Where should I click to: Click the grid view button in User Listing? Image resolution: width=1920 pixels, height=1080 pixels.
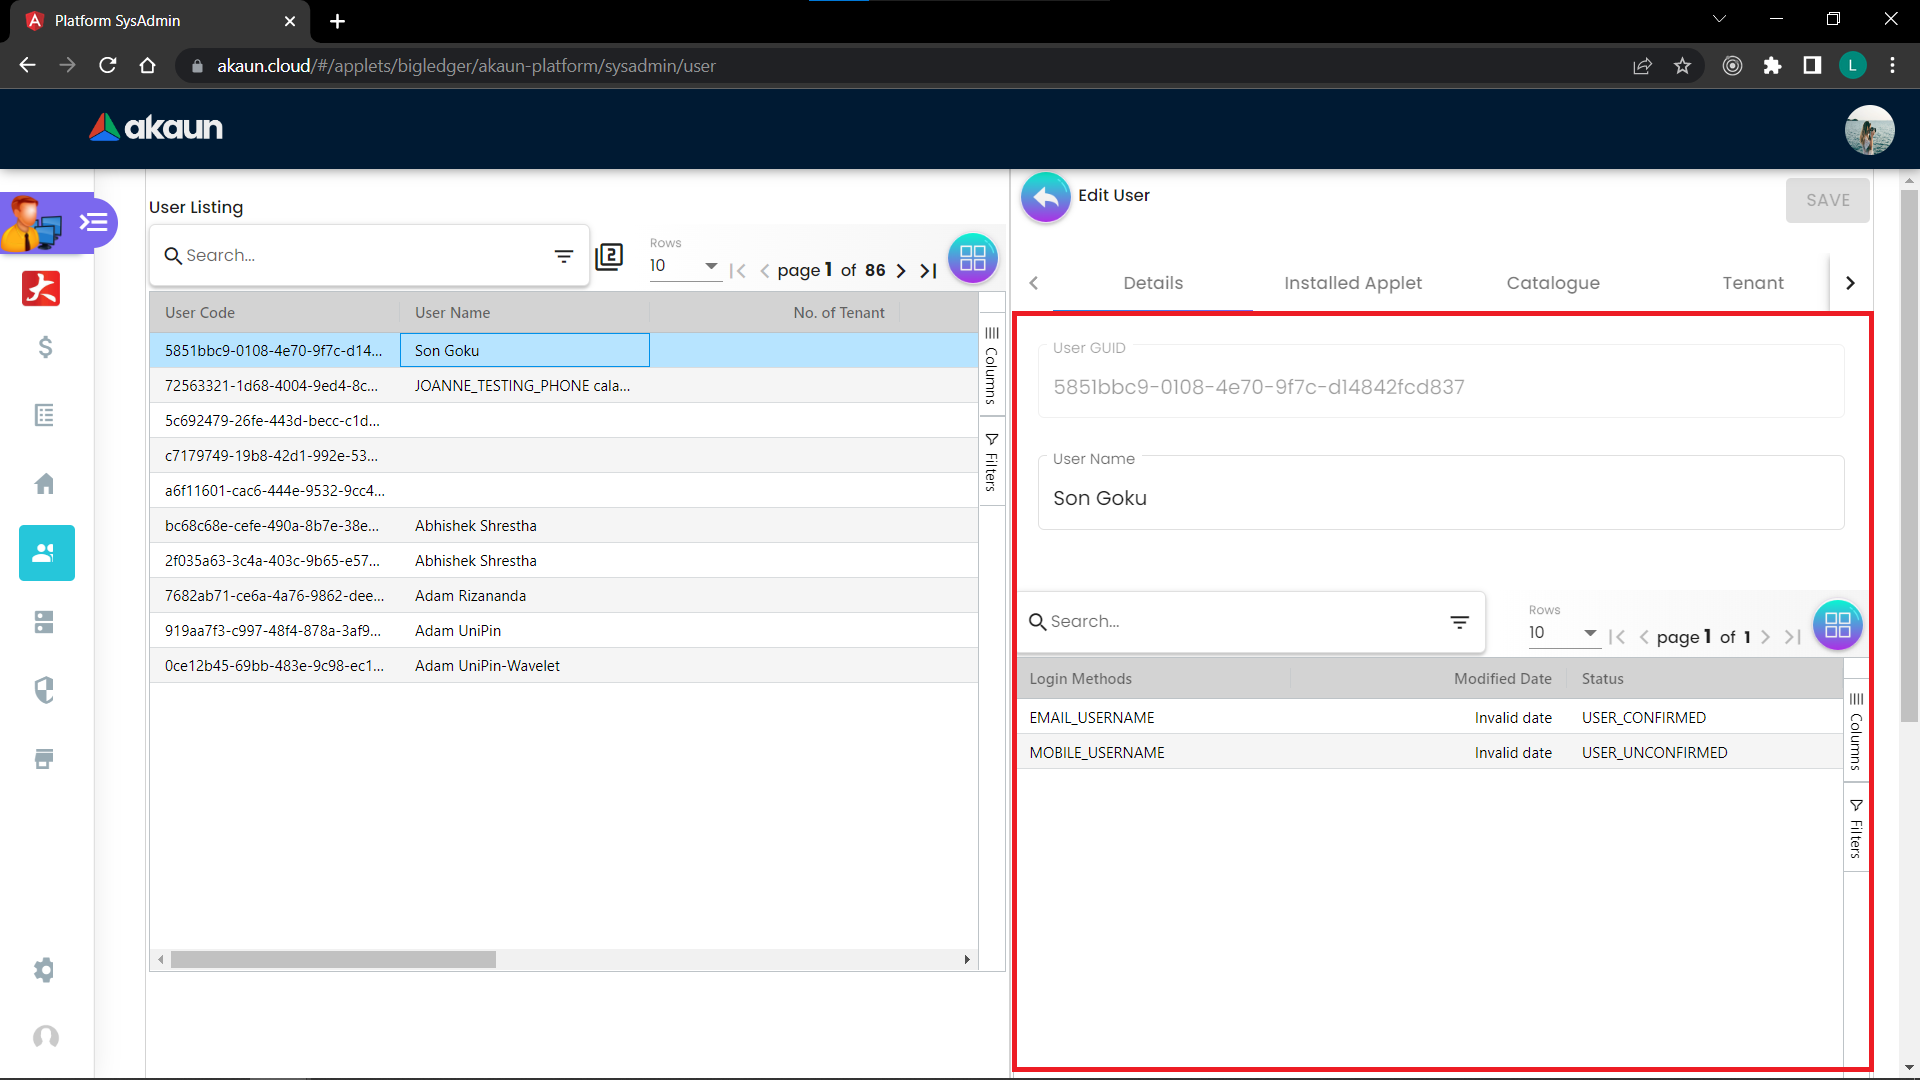pyautogui.click(x=972, y=258)
